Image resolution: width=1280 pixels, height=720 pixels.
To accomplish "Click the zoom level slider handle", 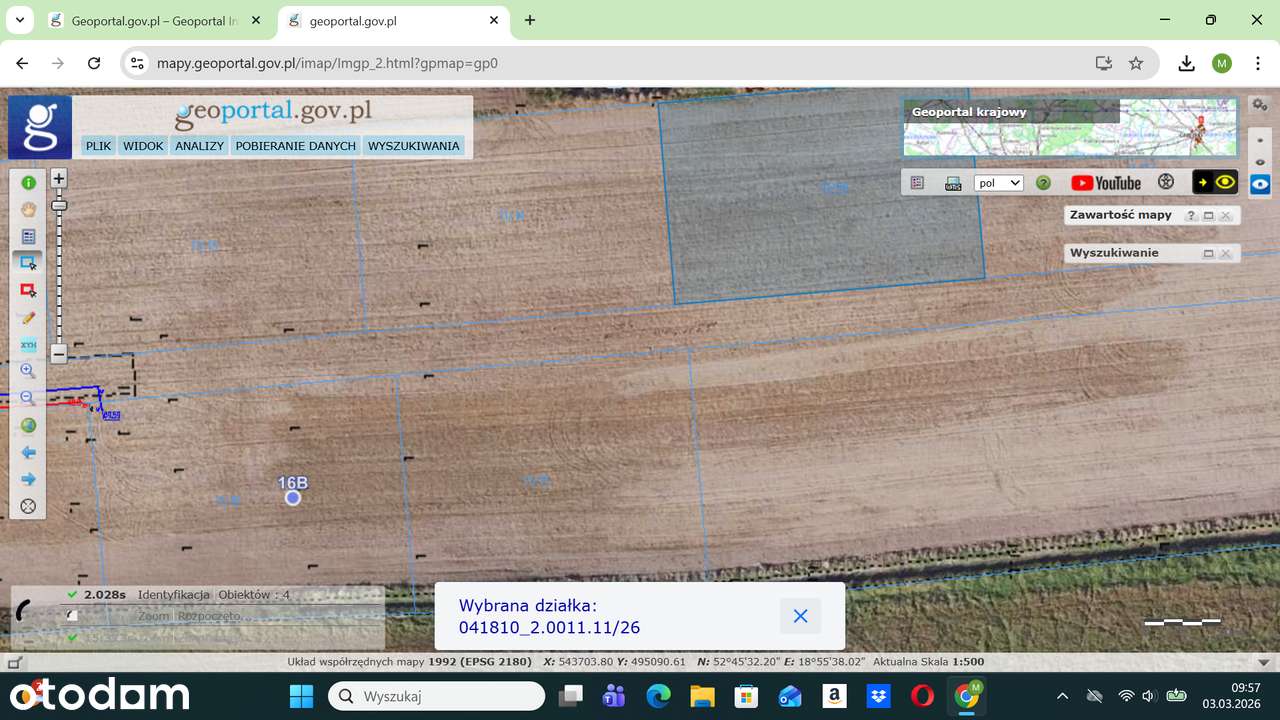I will point(59,205).
